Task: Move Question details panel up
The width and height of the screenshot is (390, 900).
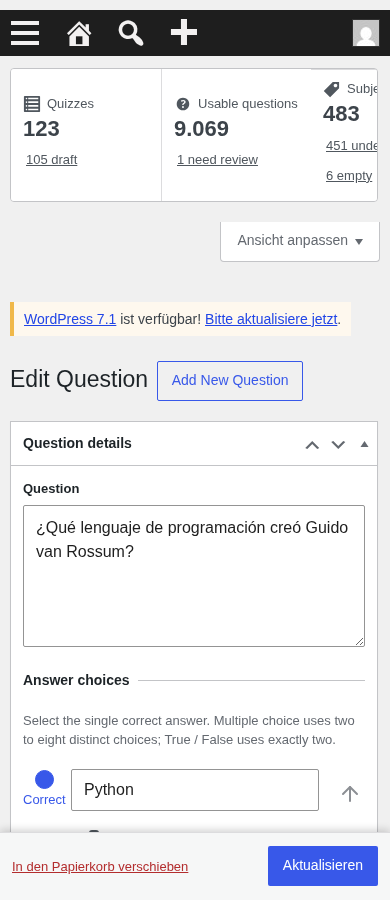Action: (x=312, y=444)
